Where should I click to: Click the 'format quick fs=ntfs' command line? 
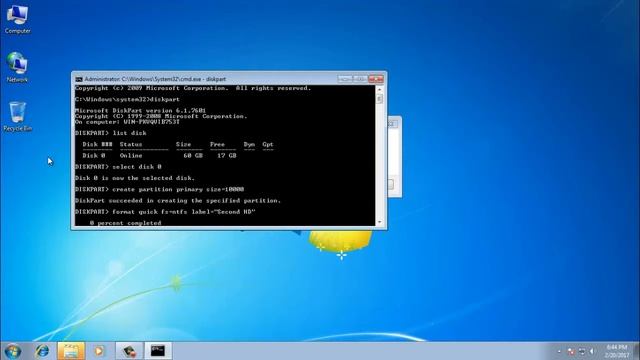(x=165, y=212)
